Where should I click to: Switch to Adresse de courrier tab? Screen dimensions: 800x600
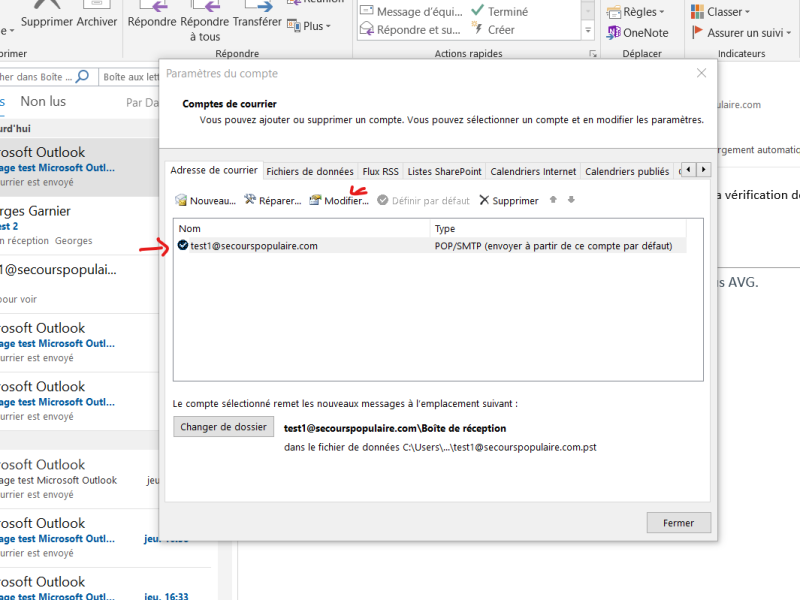(x=214, y=170)
